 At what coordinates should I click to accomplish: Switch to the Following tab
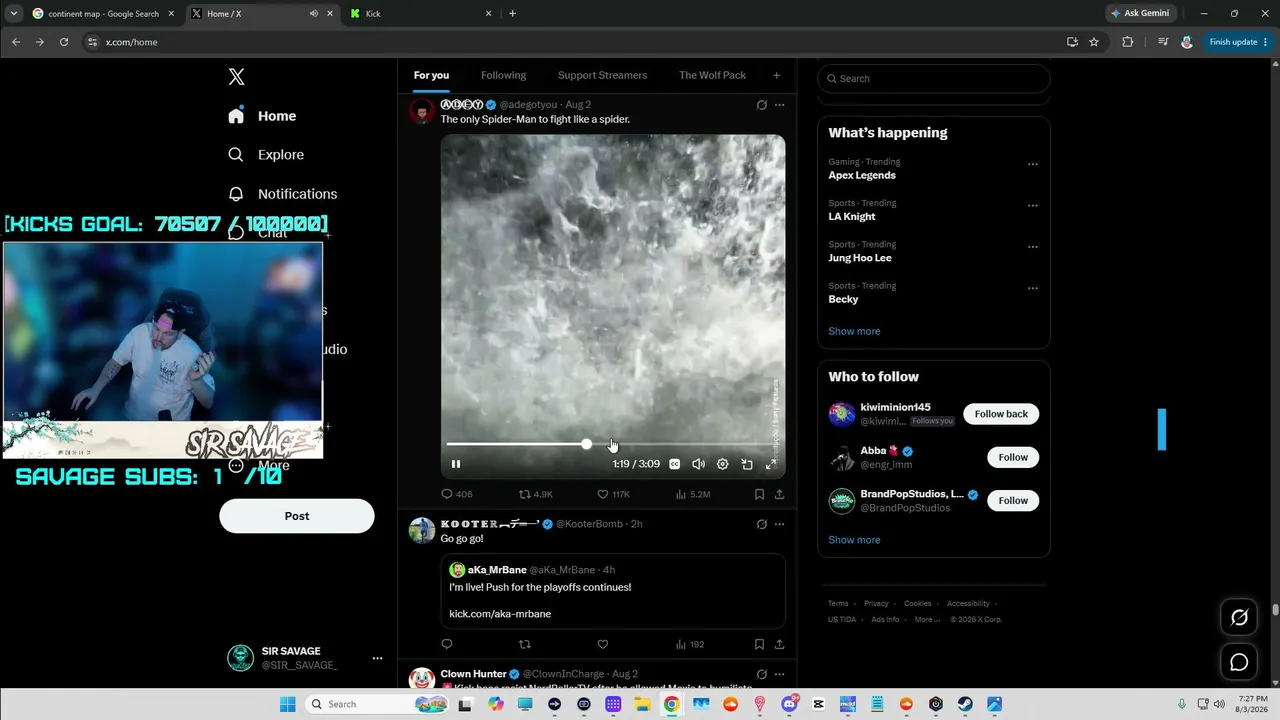tap(503, 75)
